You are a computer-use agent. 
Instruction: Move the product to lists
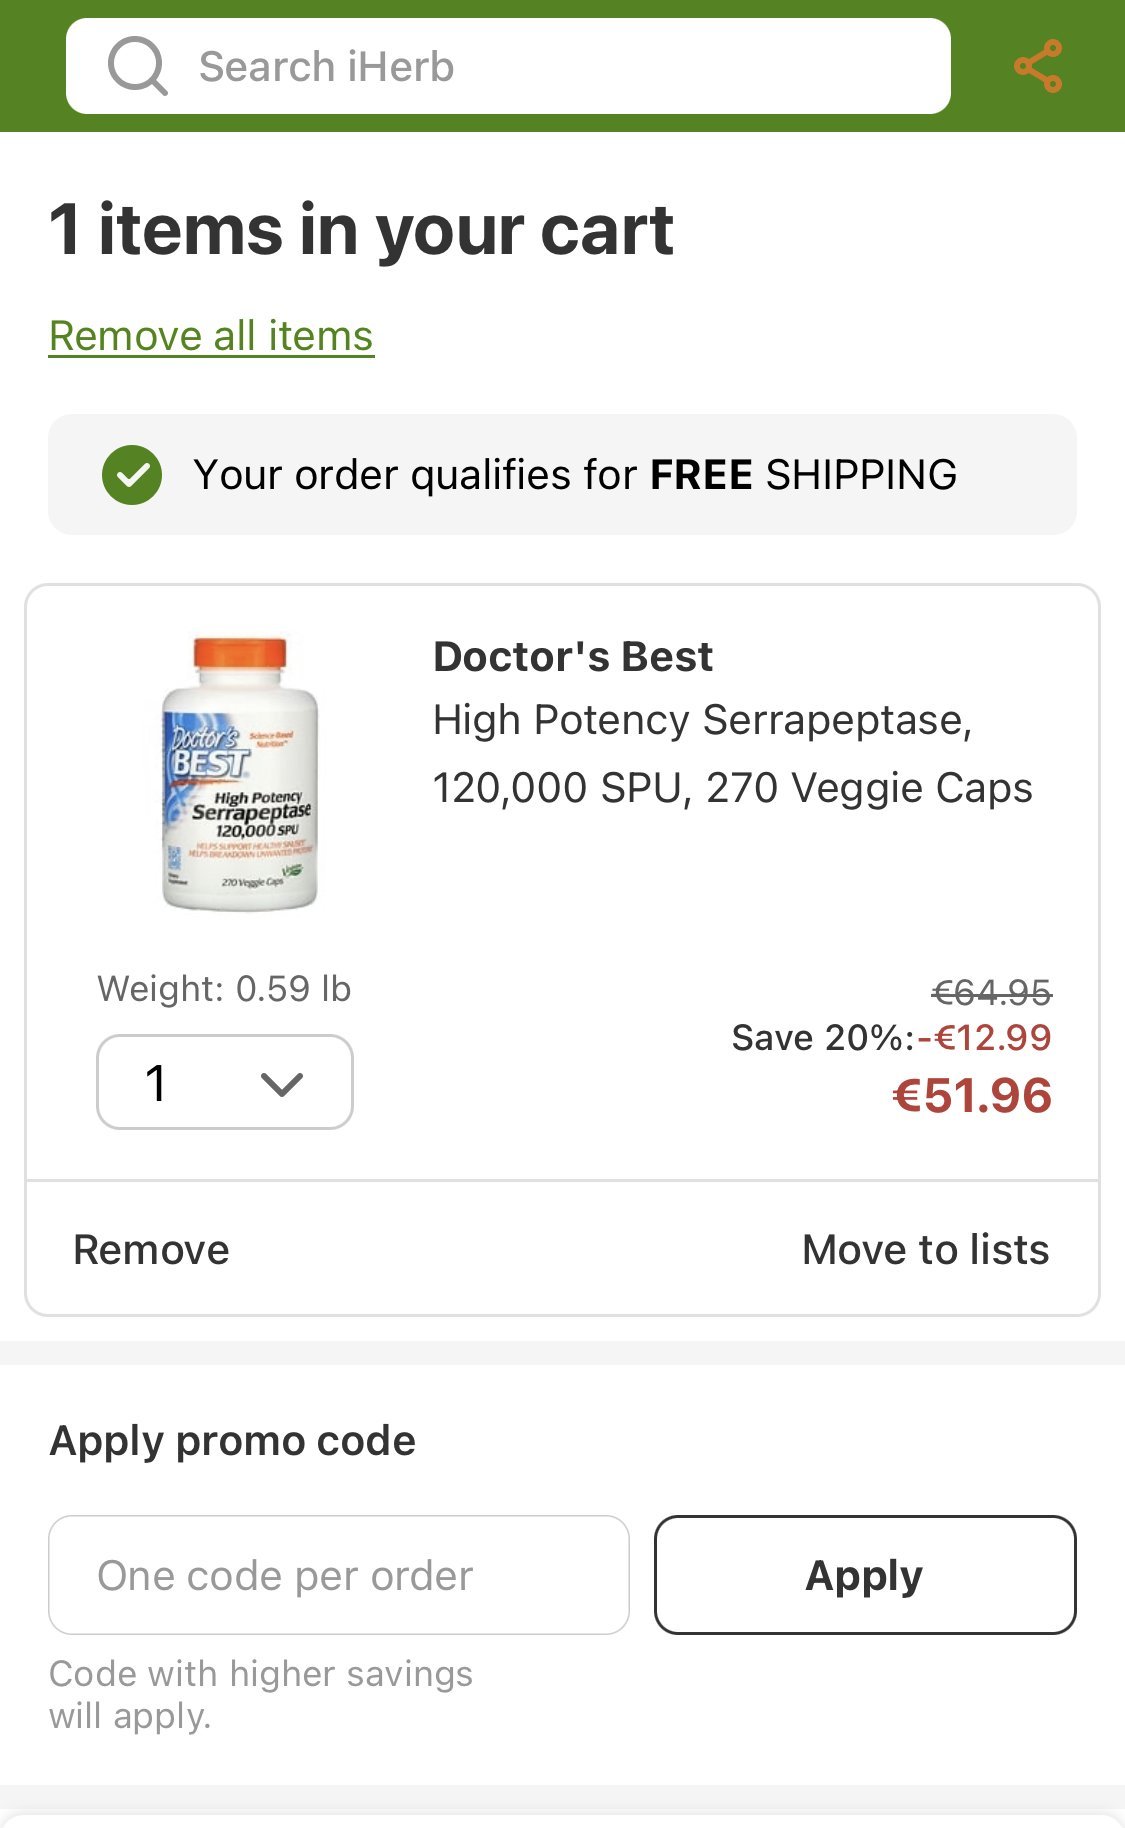coord(925,1250)
